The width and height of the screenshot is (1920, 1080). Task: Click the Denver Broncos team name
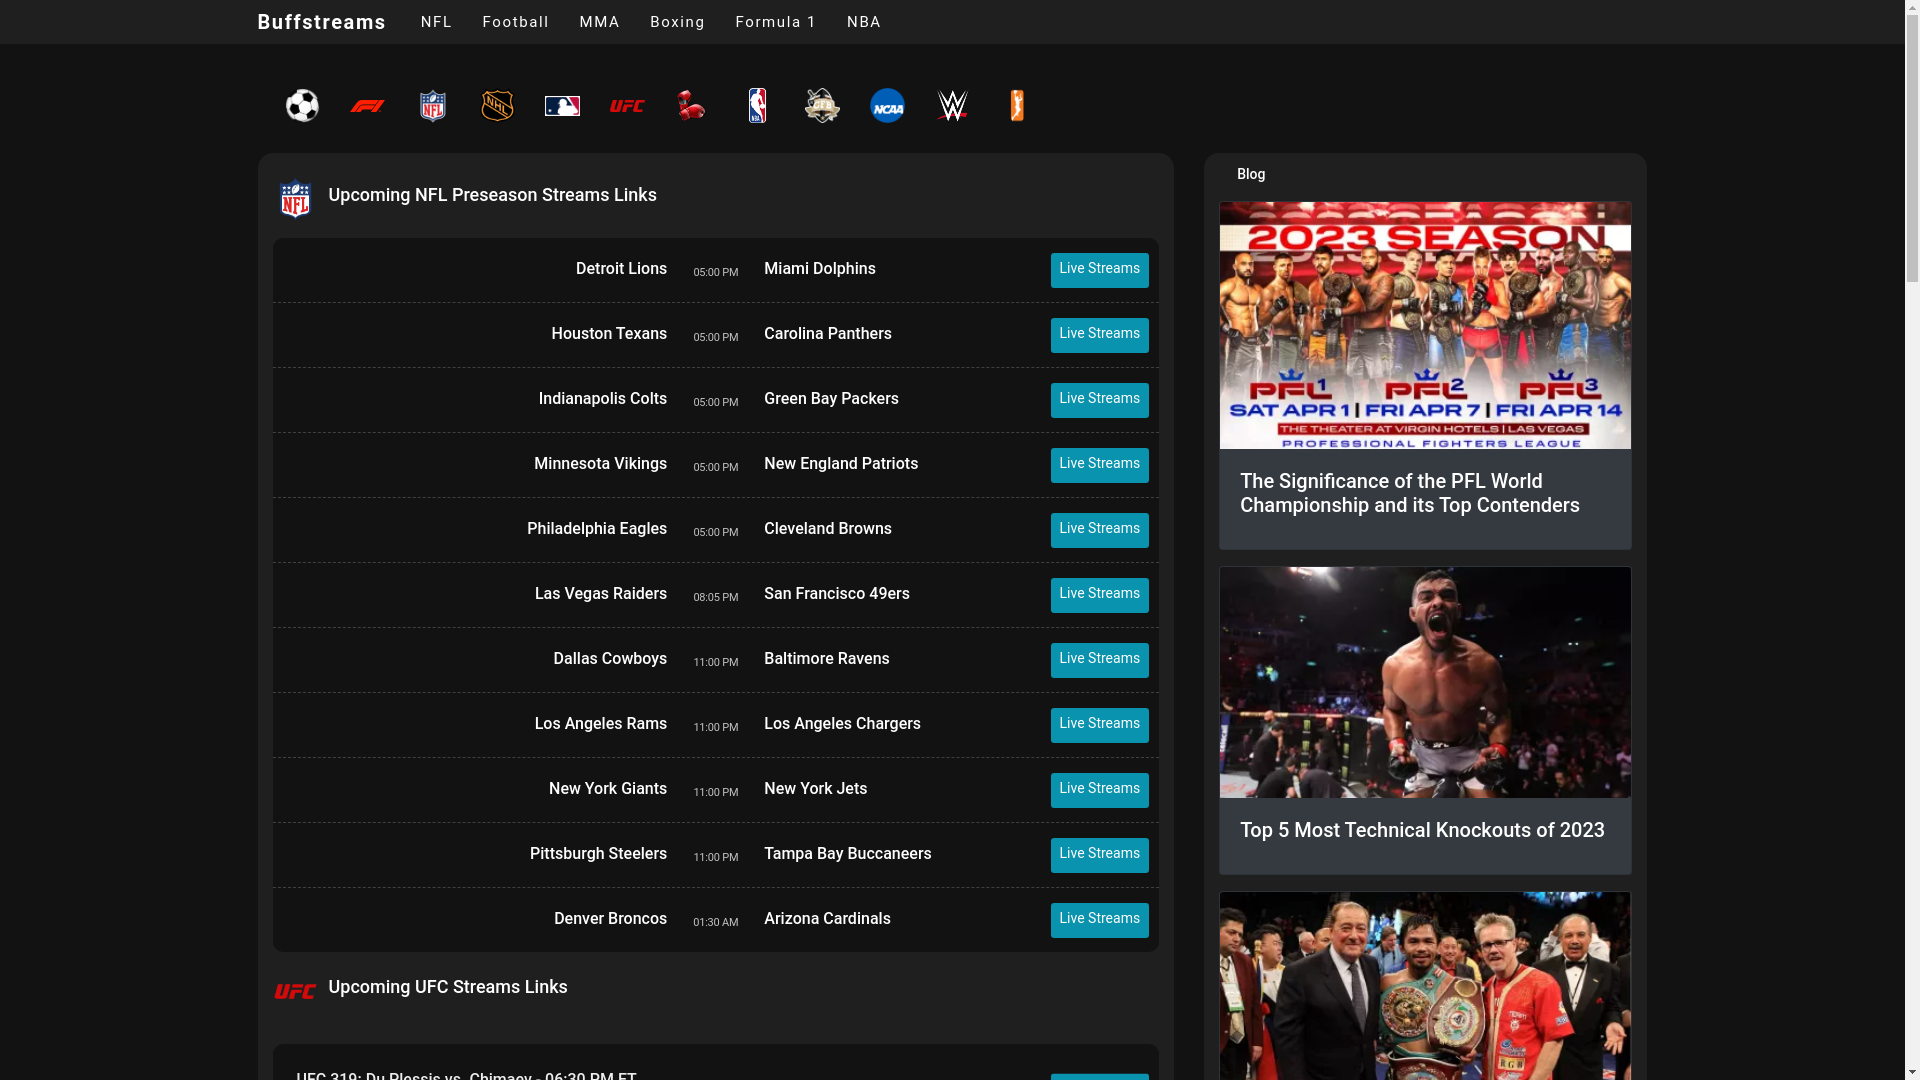610,919
